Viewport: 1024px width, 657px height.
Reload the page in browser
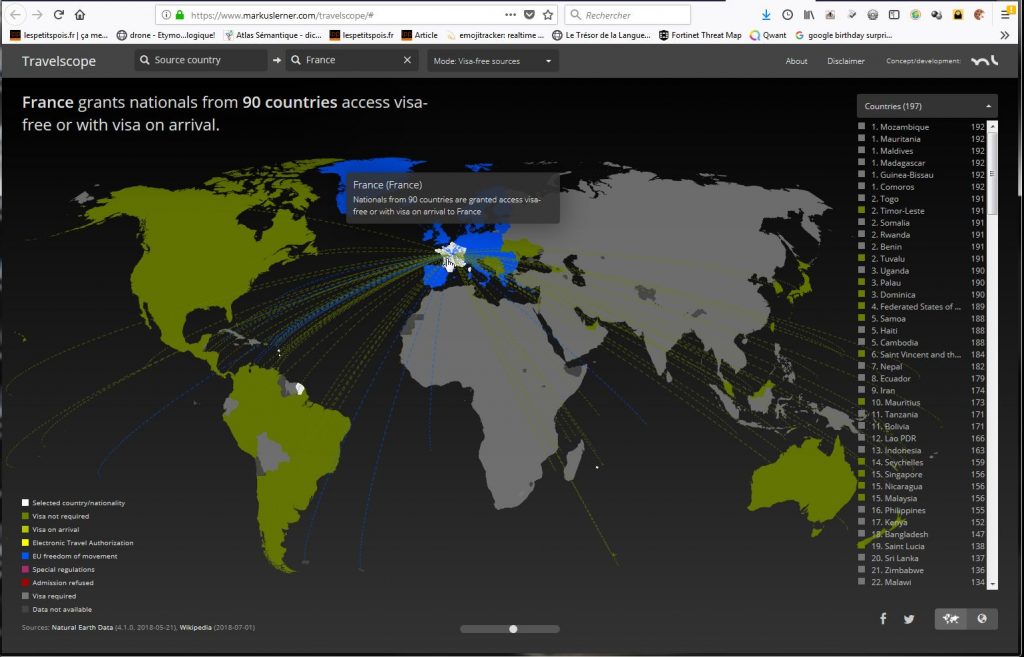[x=59, y=15]
